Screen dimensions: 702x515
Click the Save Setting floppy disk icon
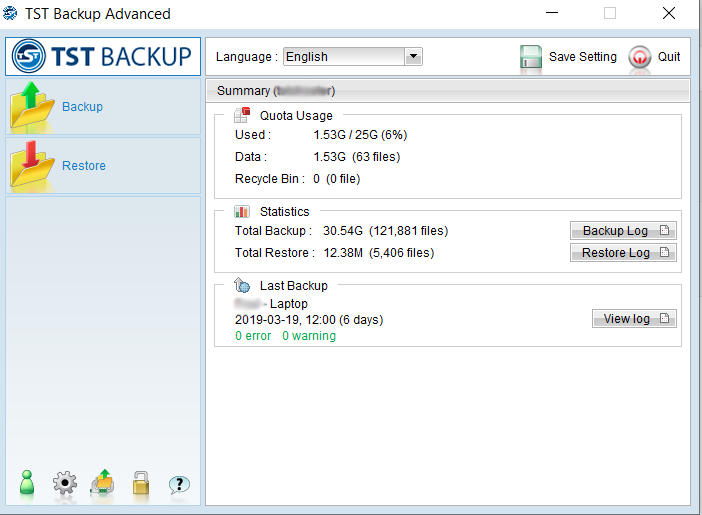point(531,57)
